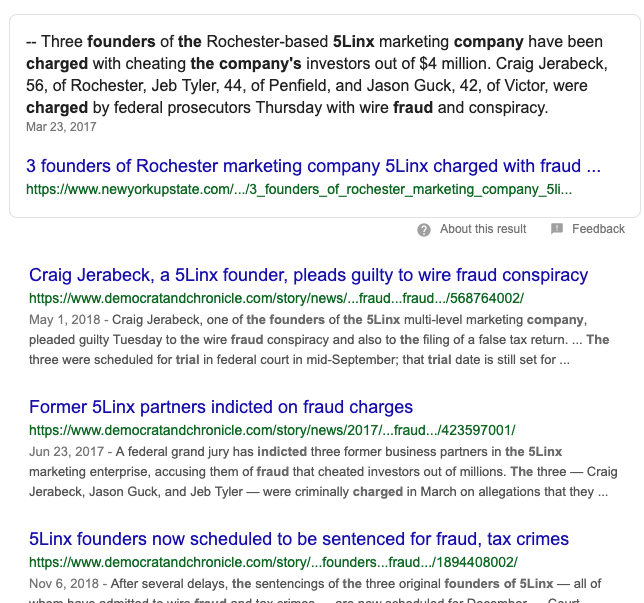644x603 pixels.
Task: Click the featured snippet paragraph text
Action: (x=317, y=74)
